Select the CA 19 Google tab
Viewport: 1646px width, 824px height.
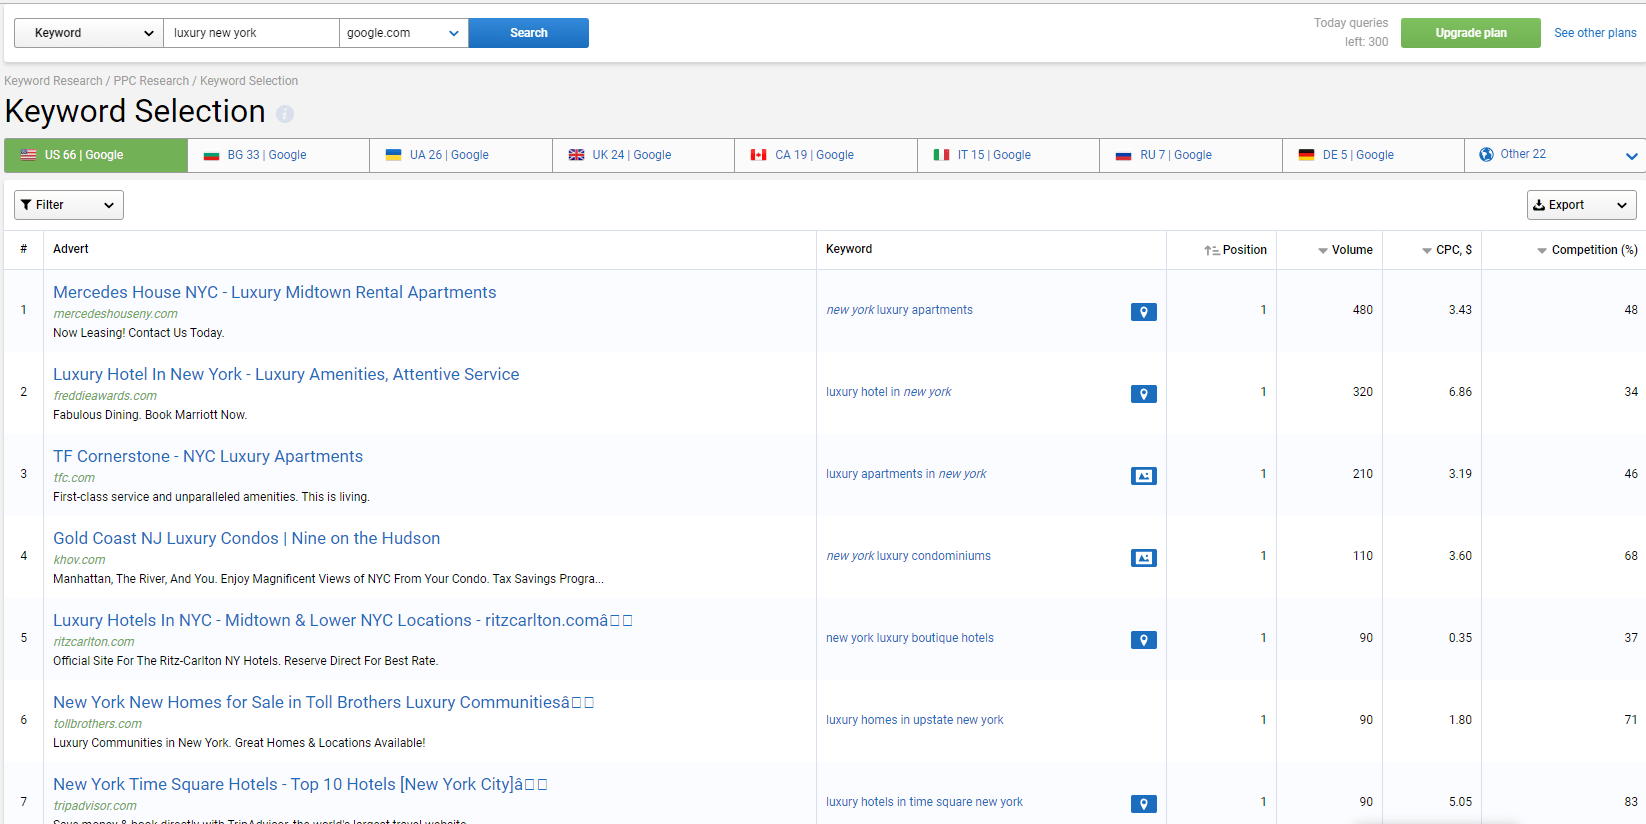click(x=826, y=155)
